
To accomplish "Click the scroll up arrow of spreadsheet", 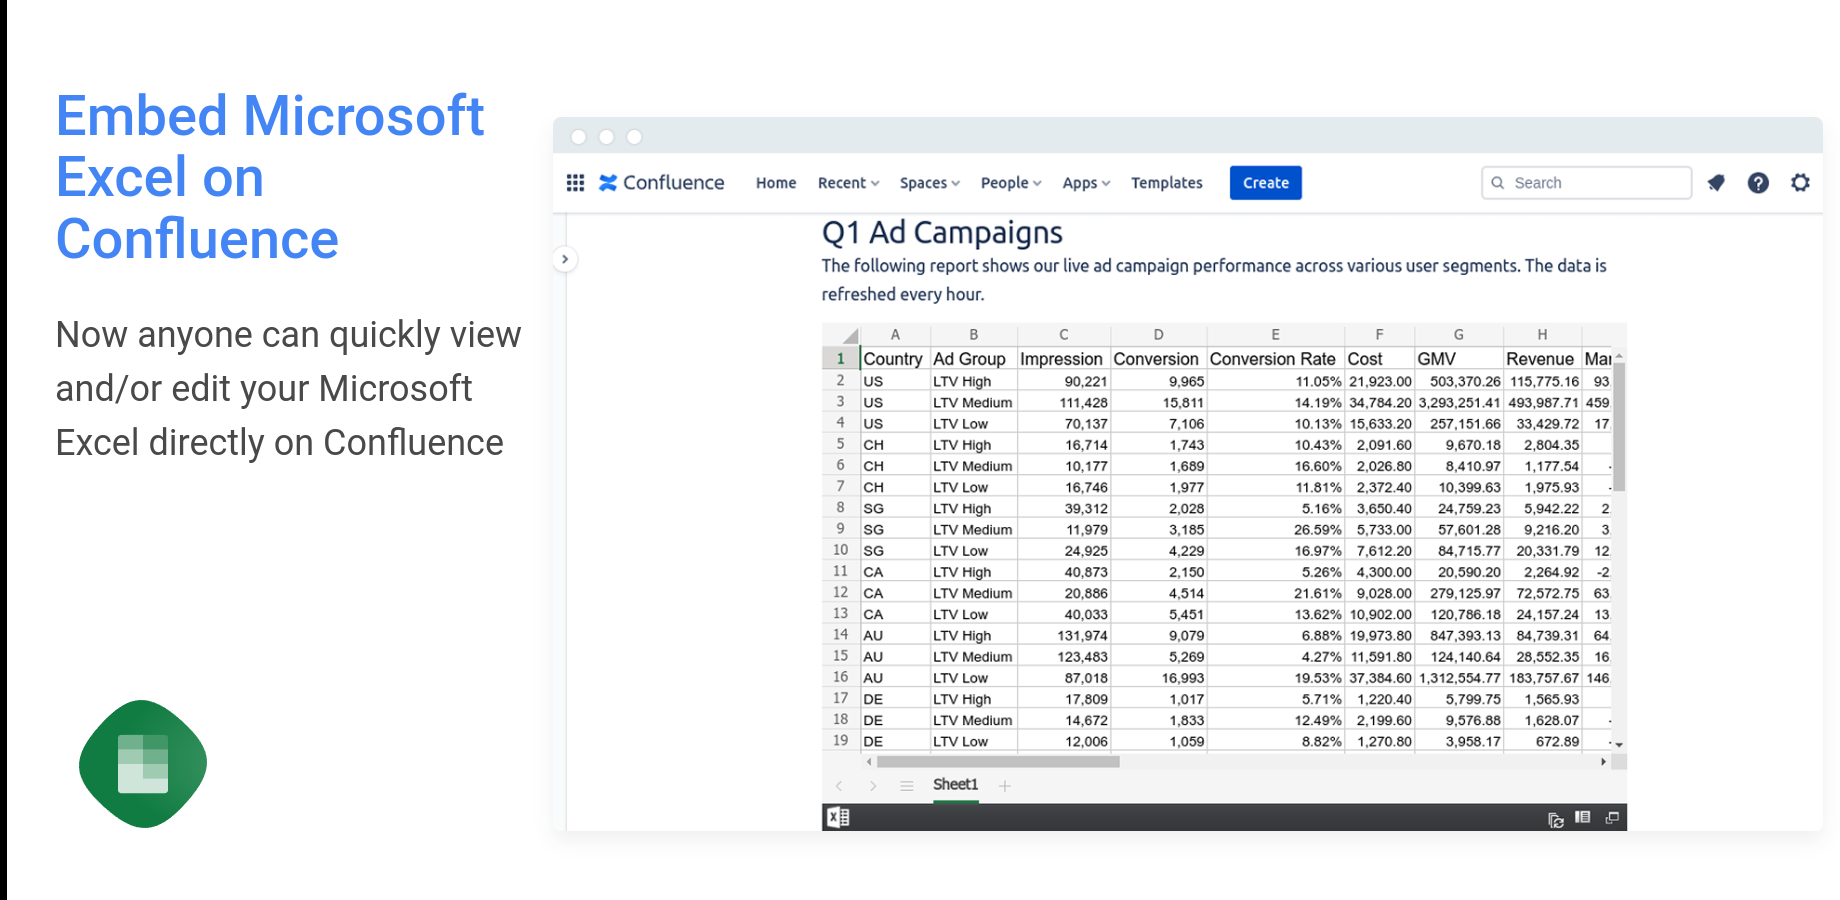I will tap(1619, 356).
